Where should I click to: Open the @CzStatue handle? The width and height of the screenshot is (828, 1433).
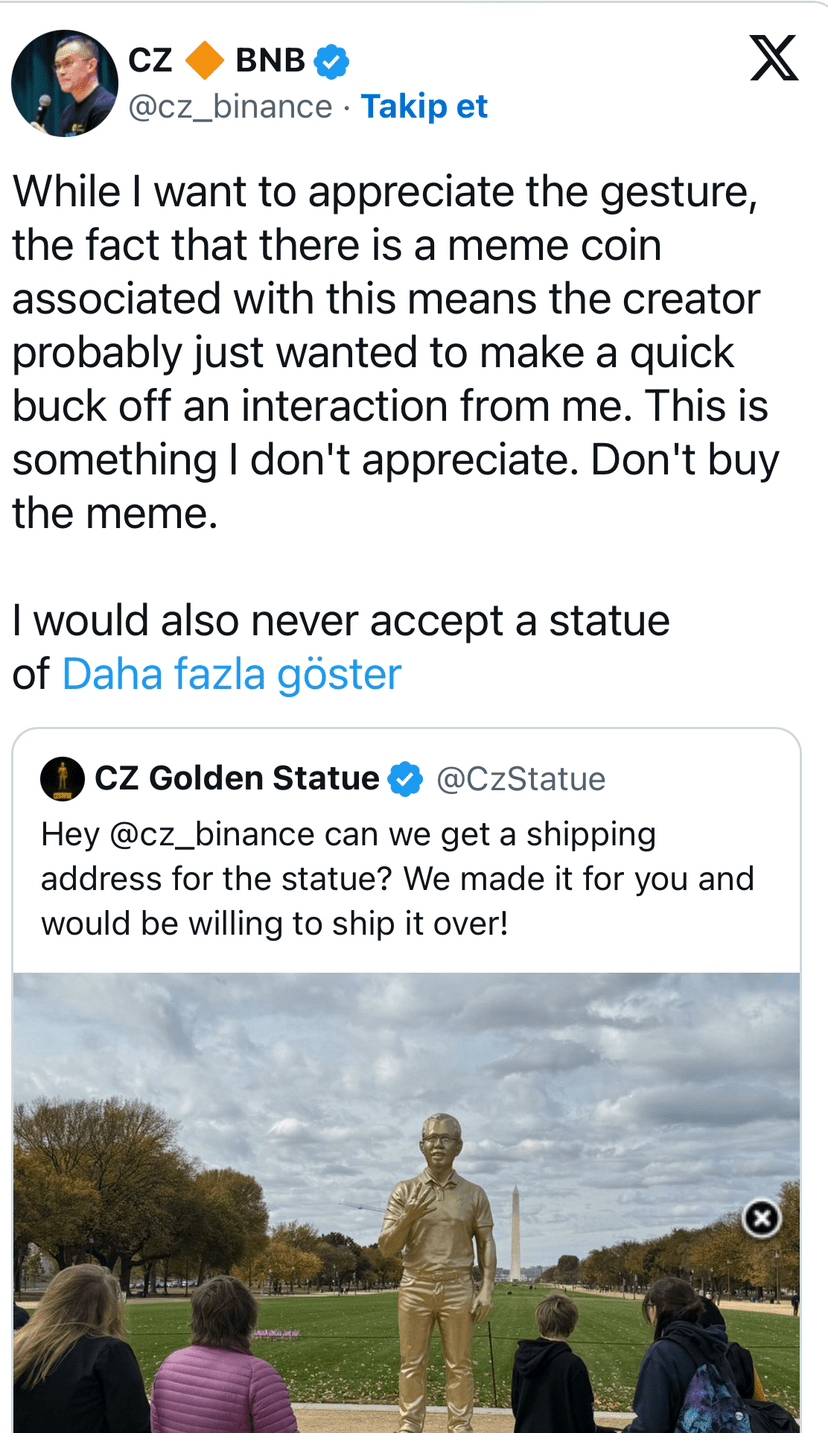click(521, 779)
